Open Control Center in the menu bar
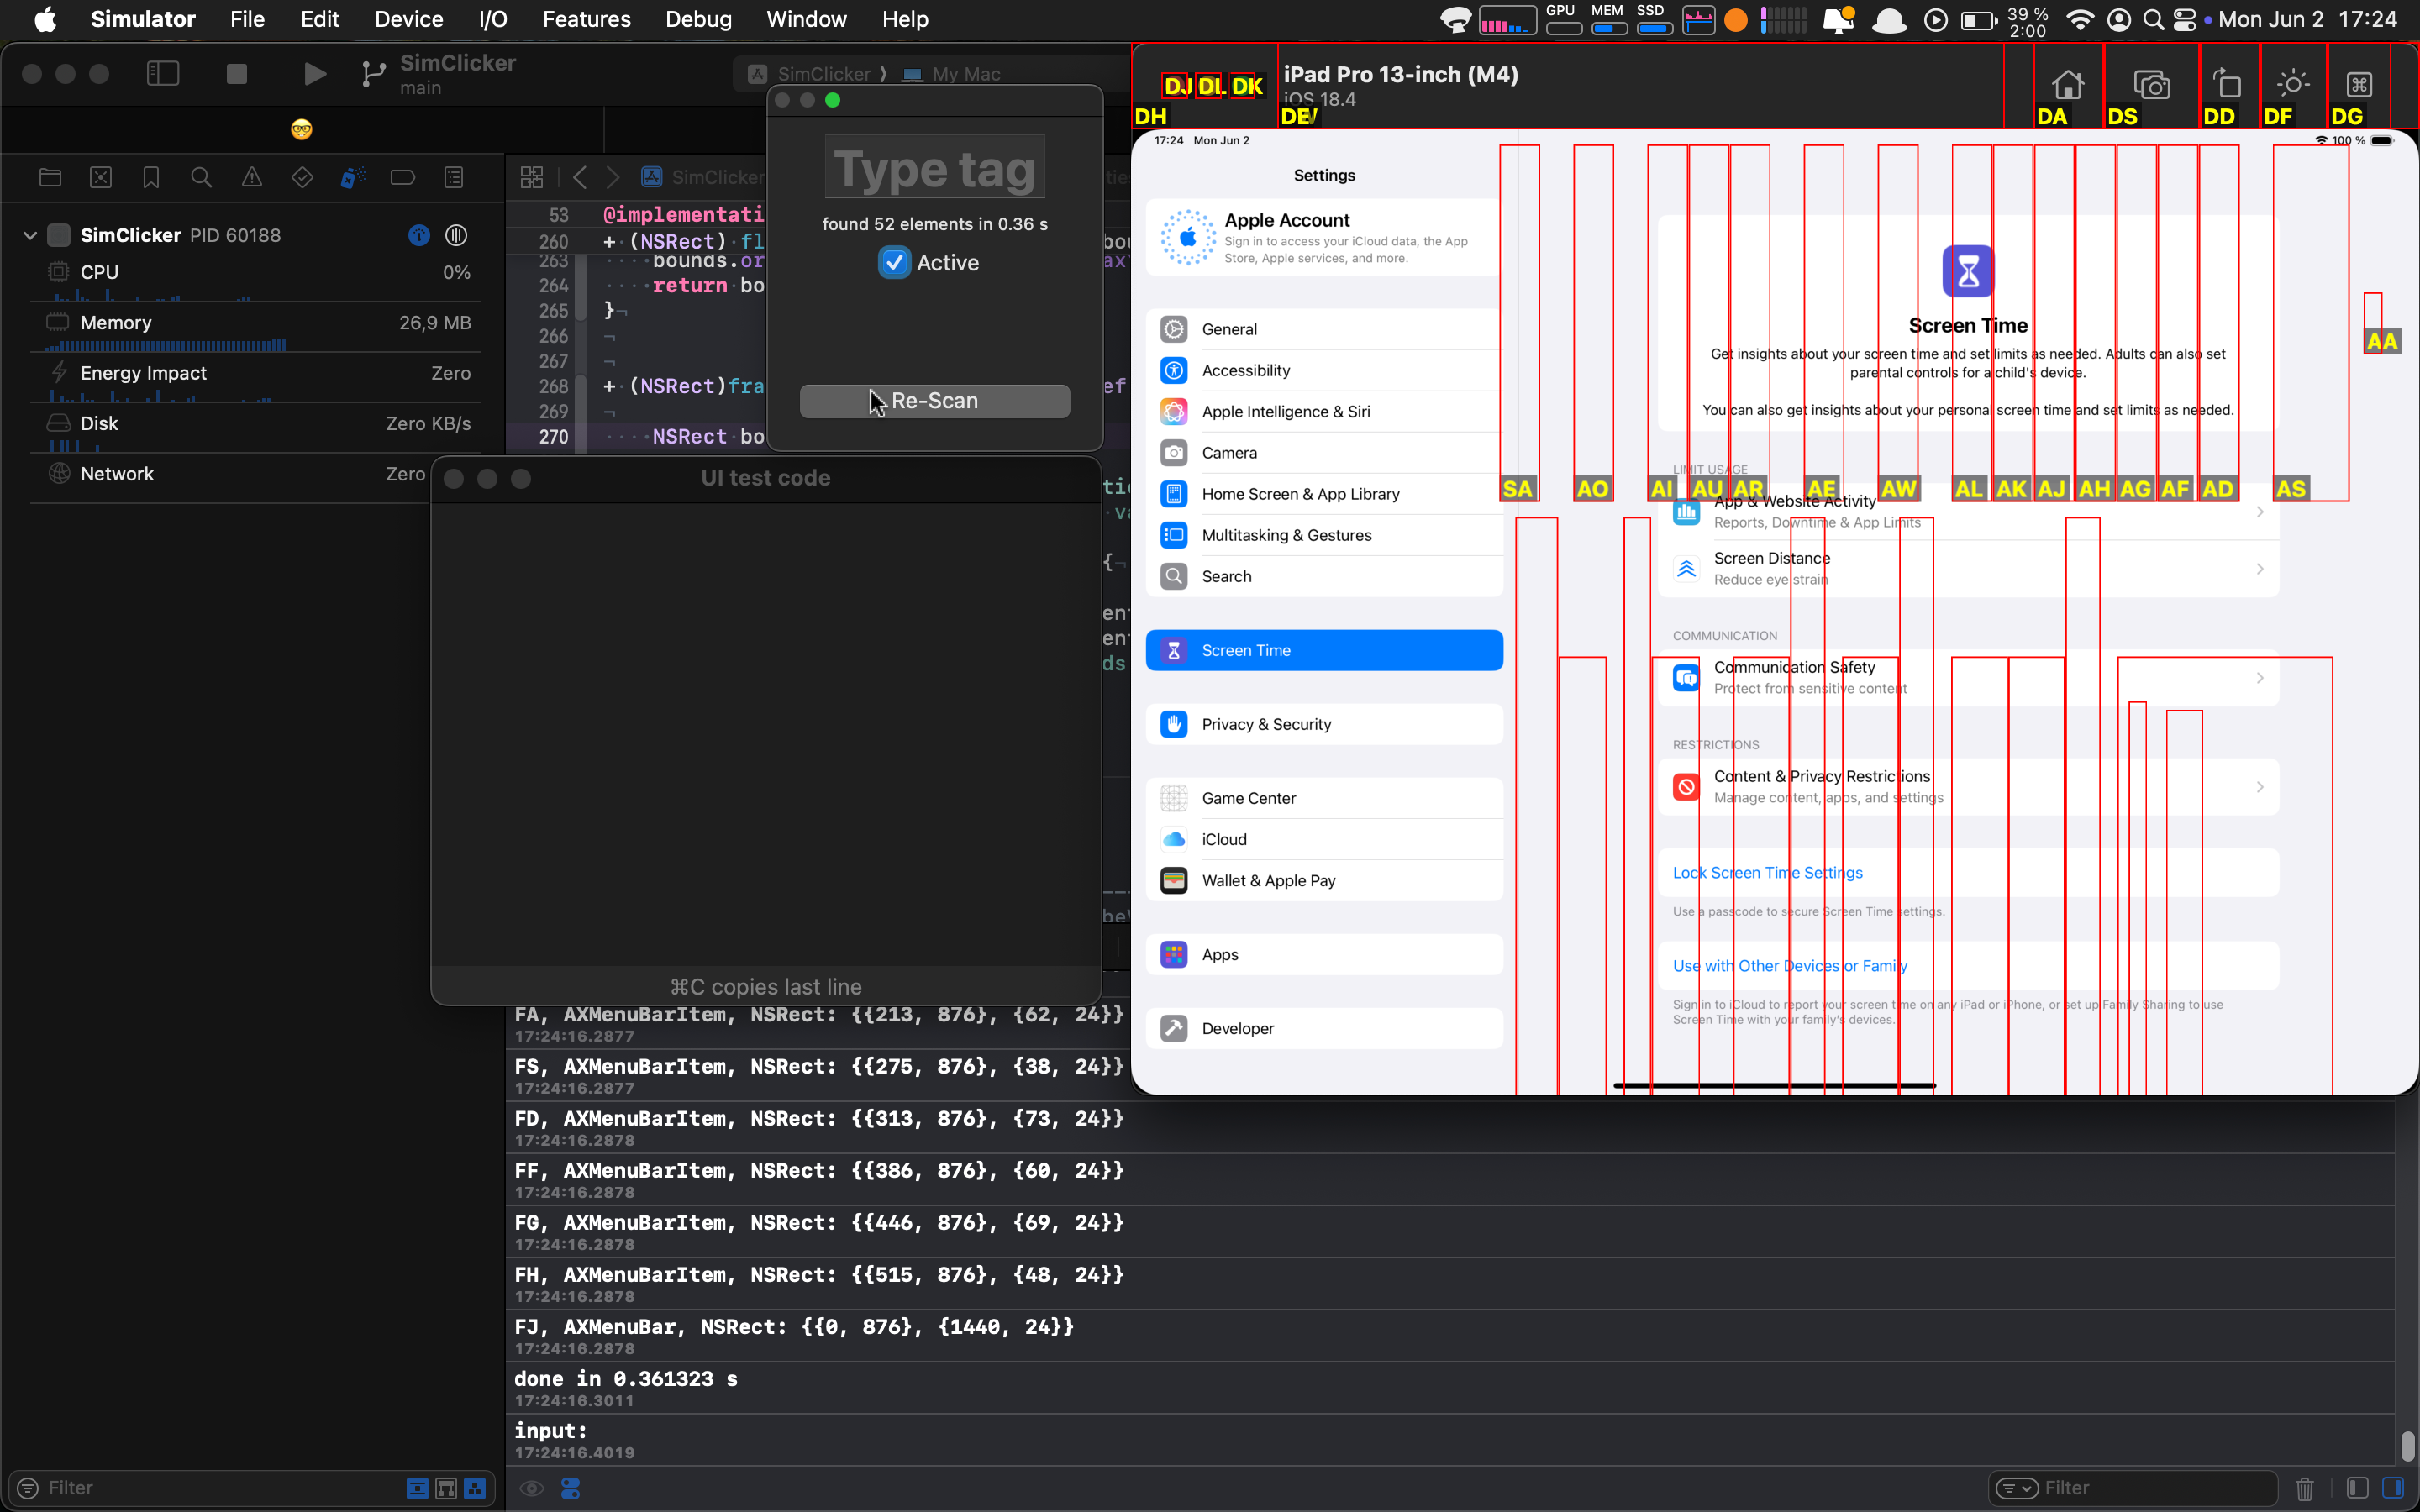 click(x=2185, y=19)
